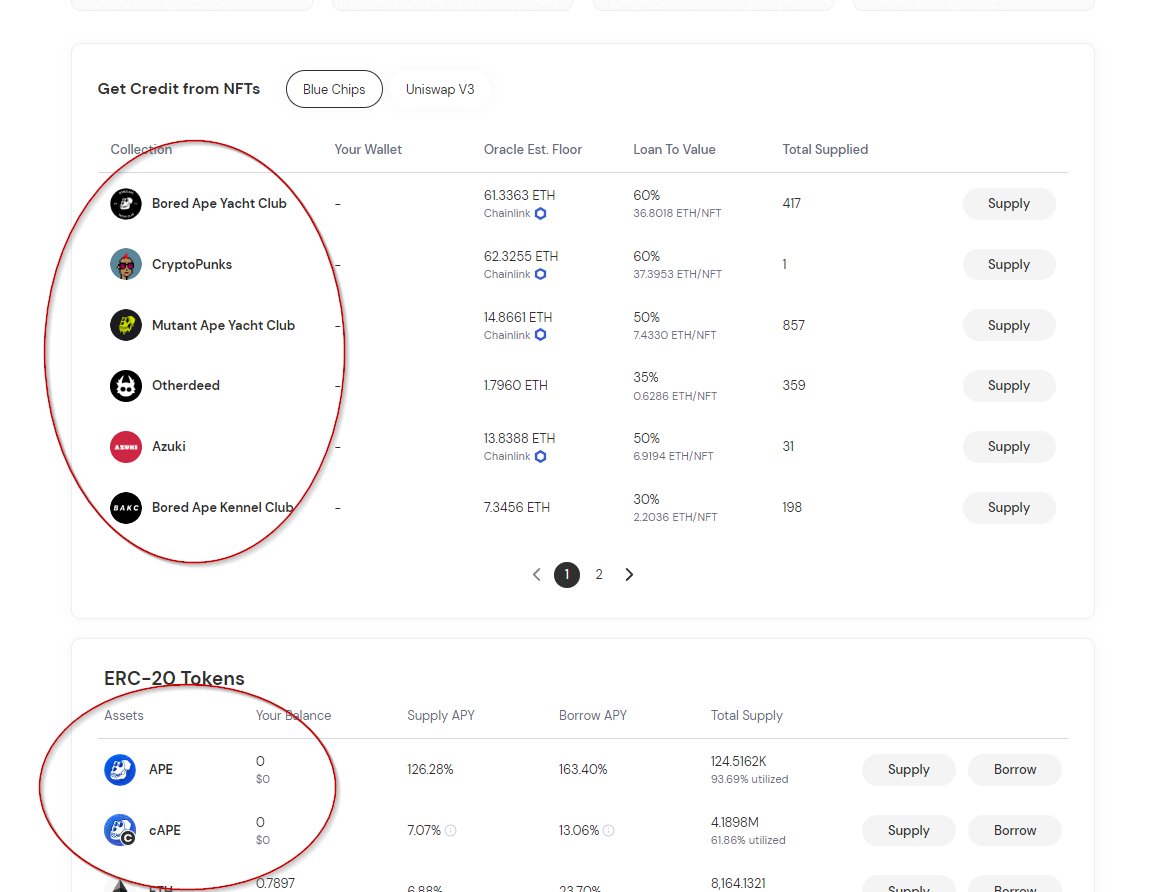This screenshot has height=892, width=1158.
Task: Click the 857 total supplied value
Action: (793, 325)
